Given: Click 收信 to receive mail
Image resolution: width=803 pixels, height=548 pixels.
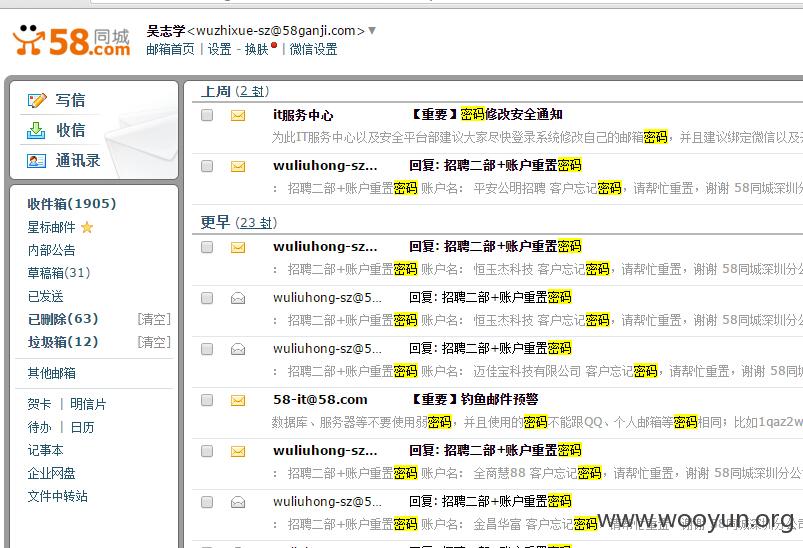Looking at the screenshot, I should coord(71,130).
